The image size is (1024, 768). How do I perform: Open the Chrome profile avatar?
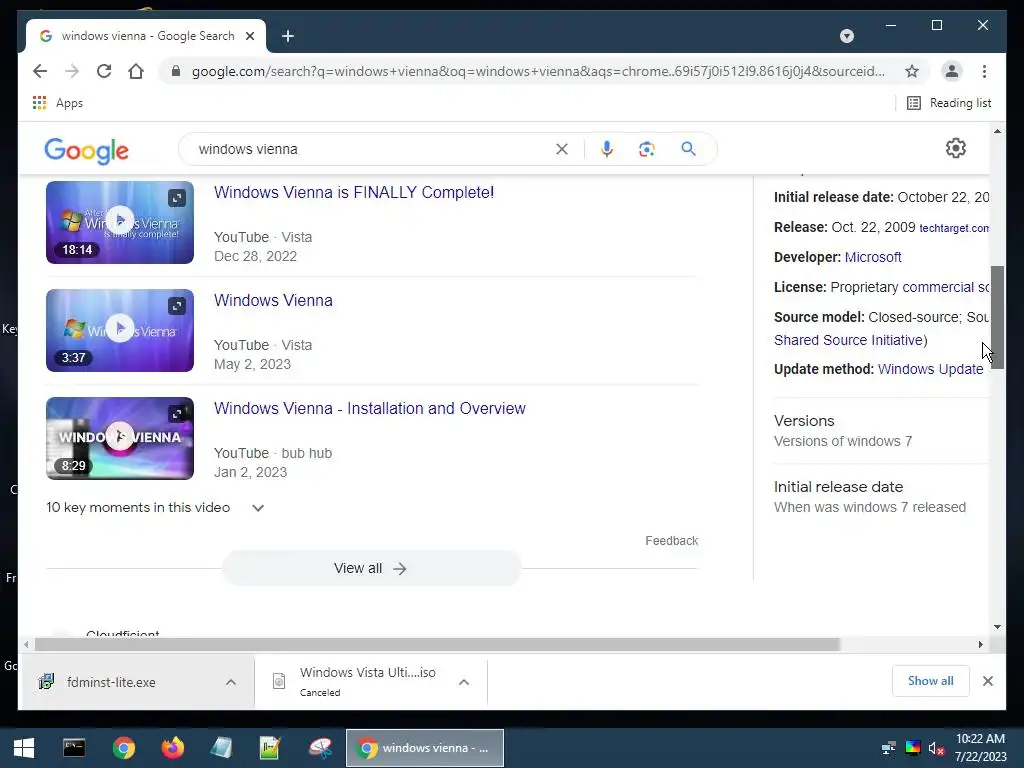pos(952,71)
